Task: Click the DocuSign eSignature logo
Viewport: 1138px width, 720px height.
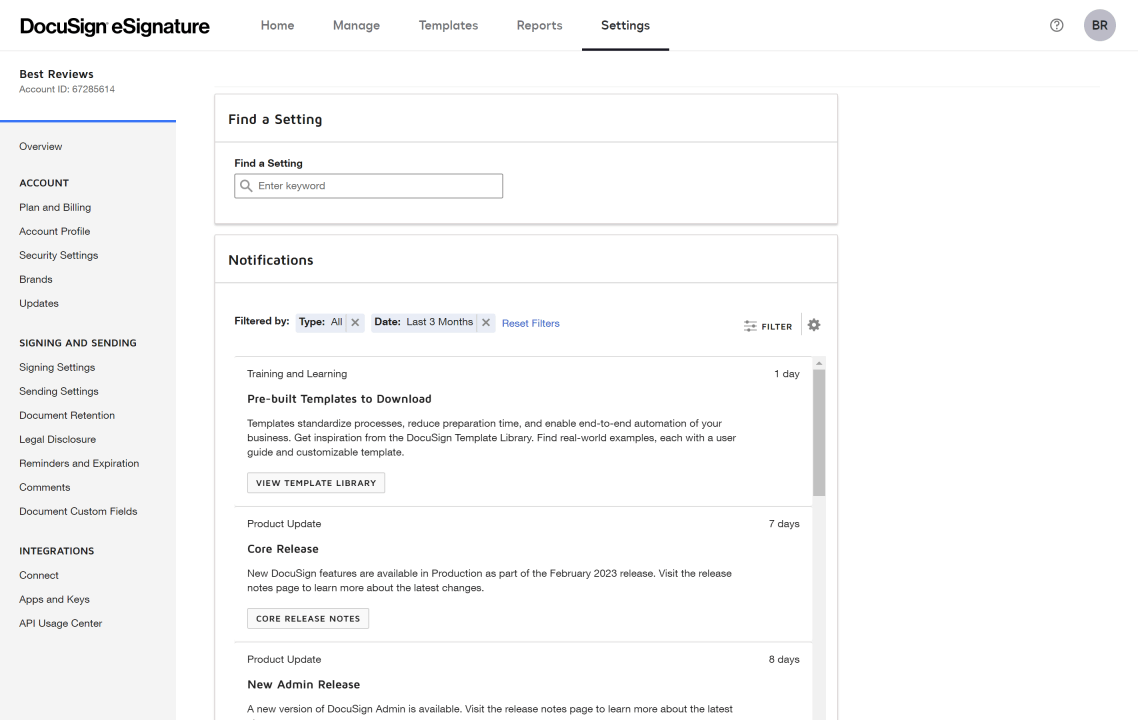Action: (113, 27)
